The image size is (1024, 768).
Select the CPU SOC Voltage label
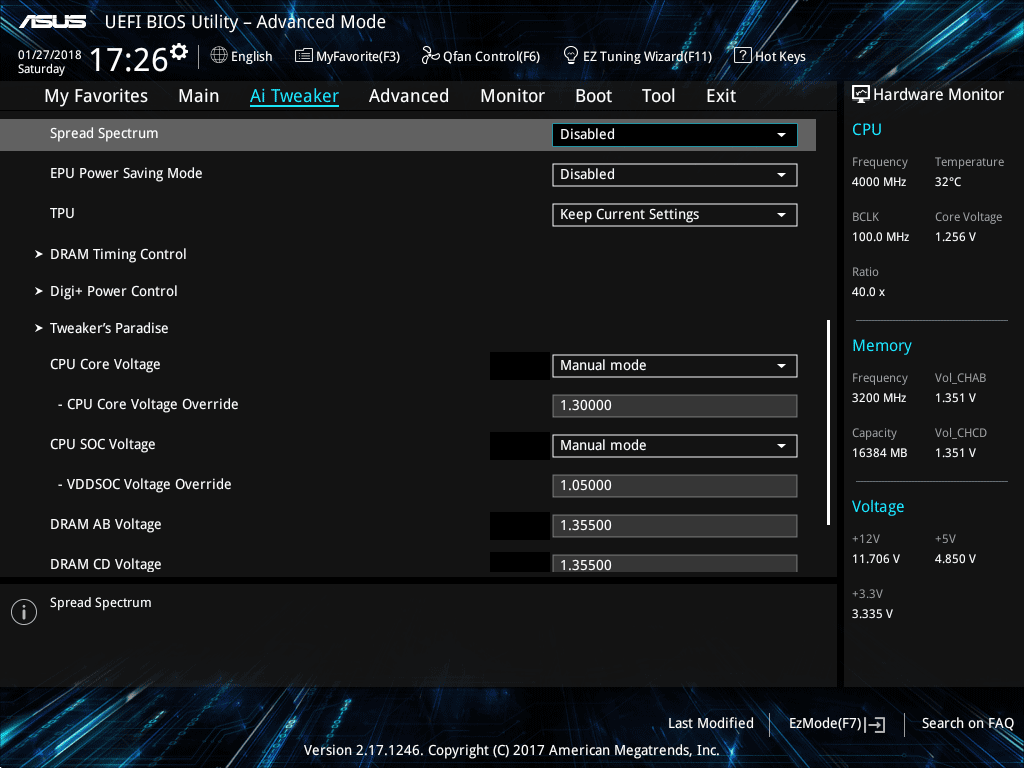(x=103, y=444)
